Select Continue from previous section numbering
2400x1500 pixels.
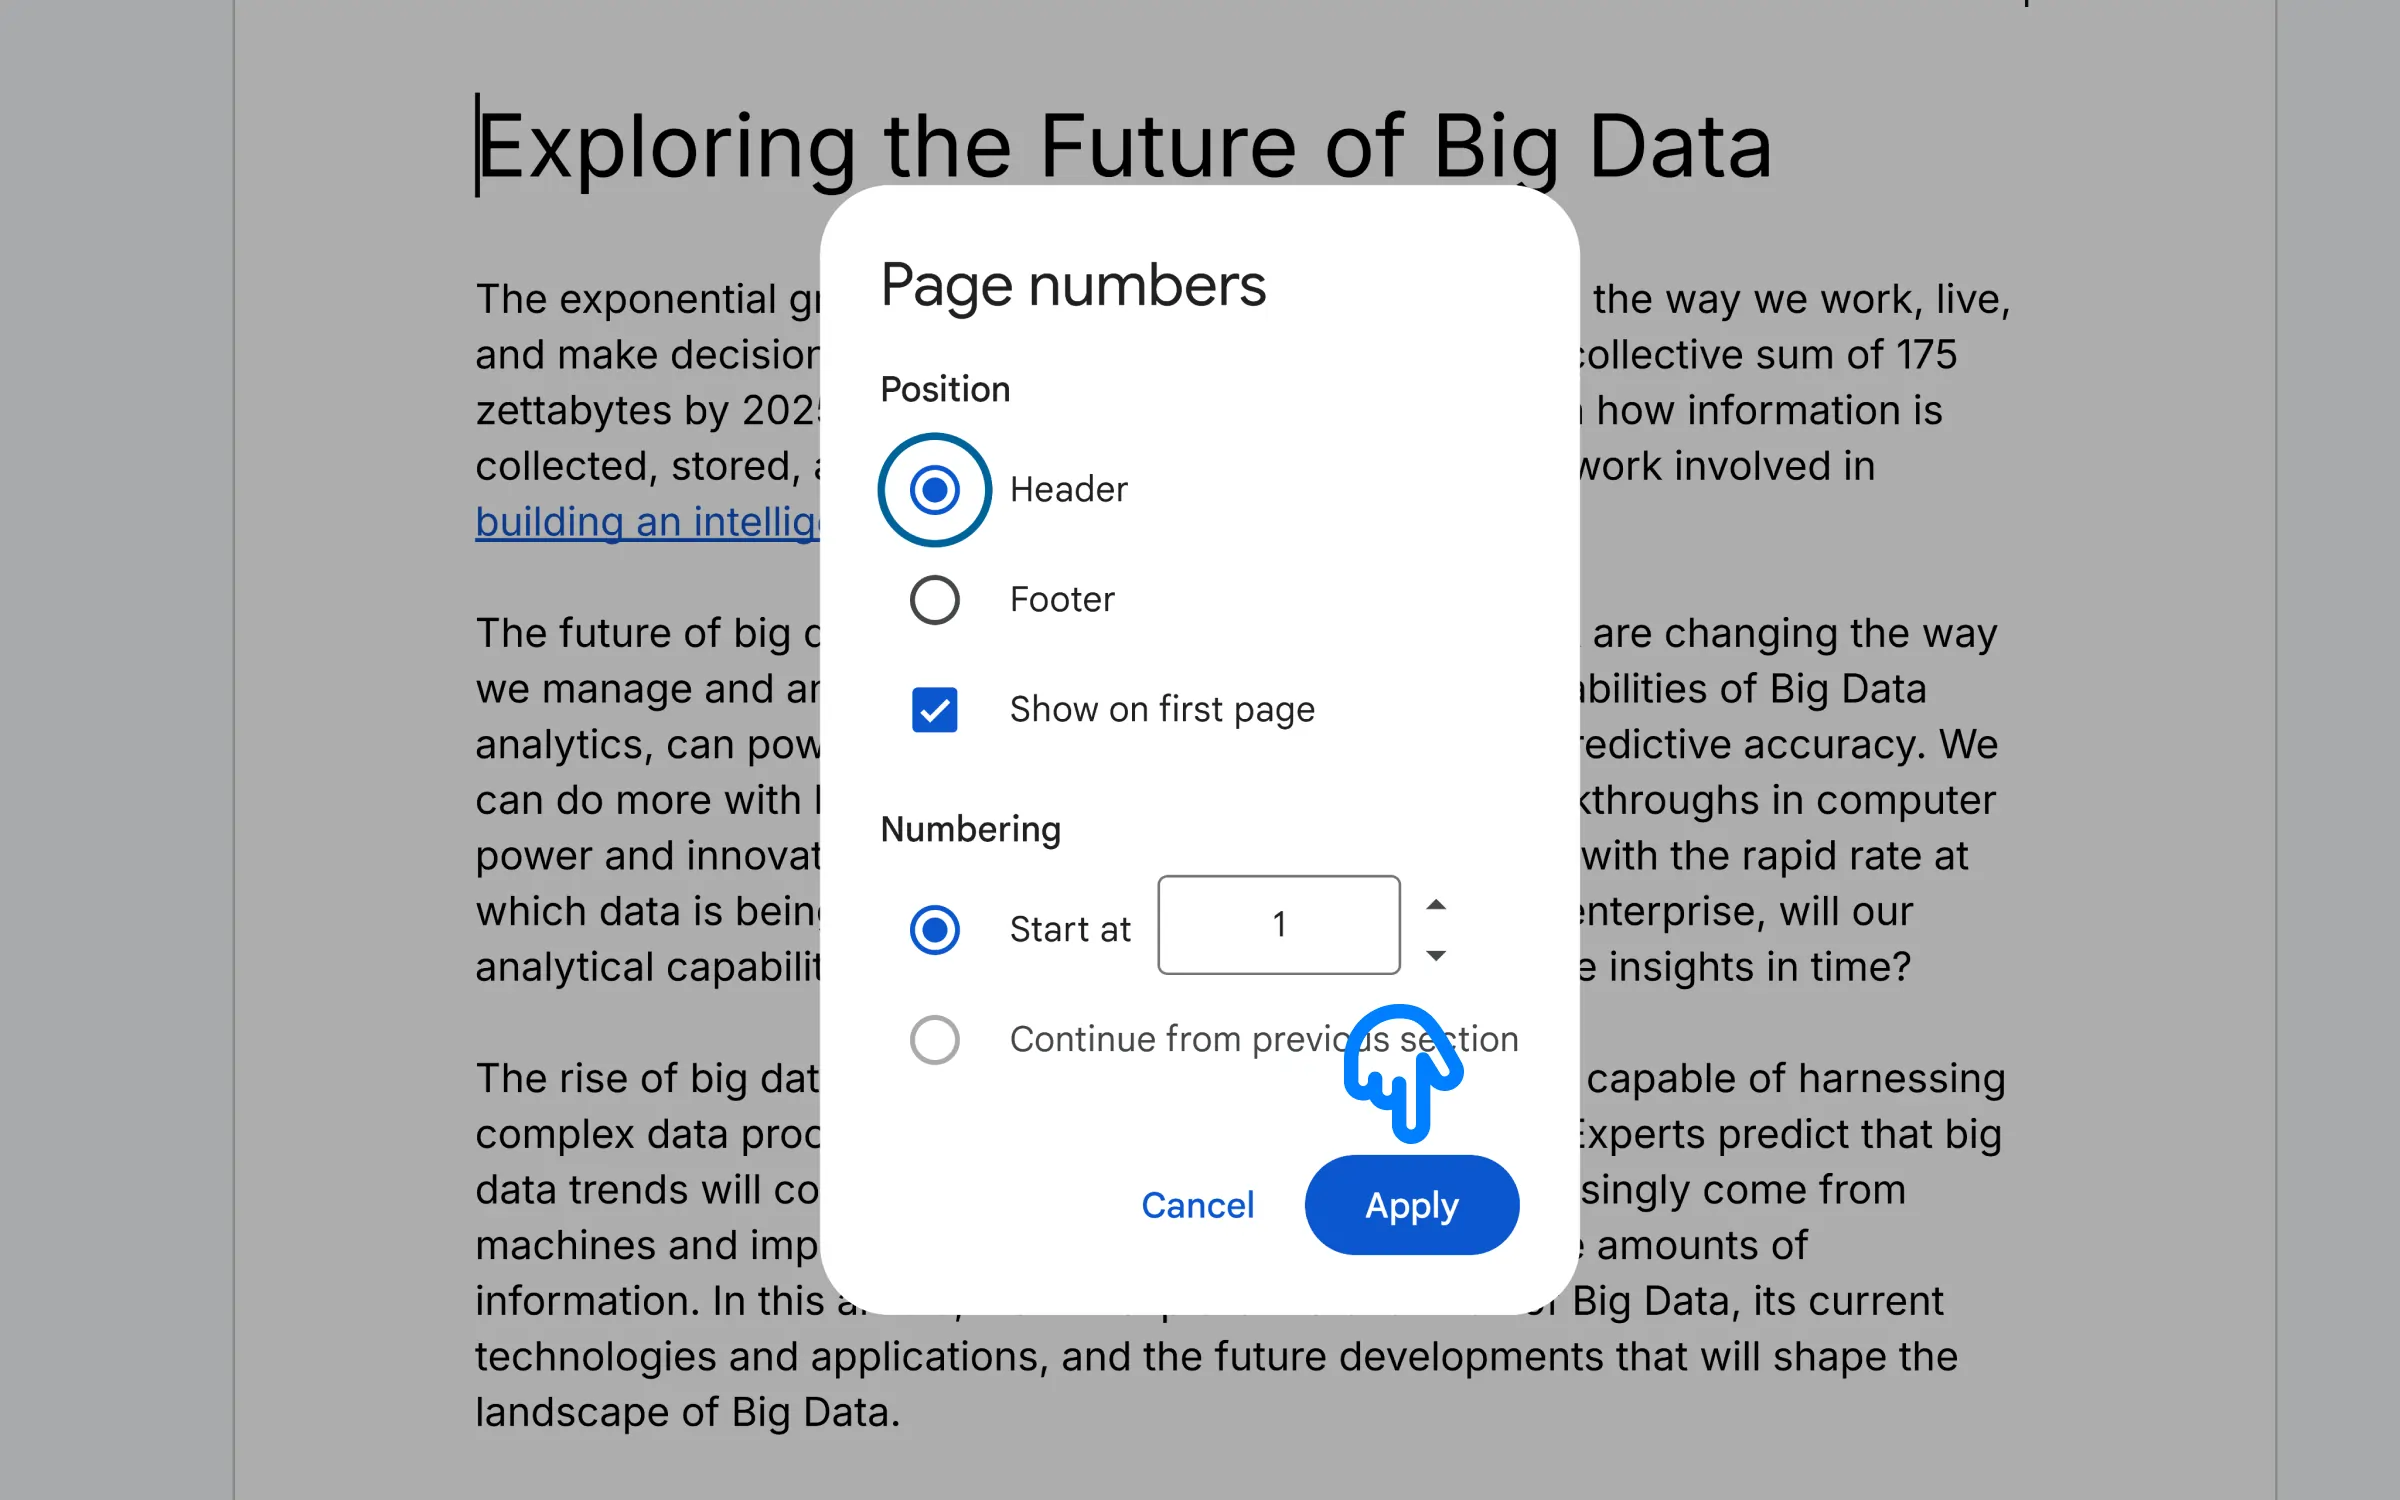coord(933,1039)
